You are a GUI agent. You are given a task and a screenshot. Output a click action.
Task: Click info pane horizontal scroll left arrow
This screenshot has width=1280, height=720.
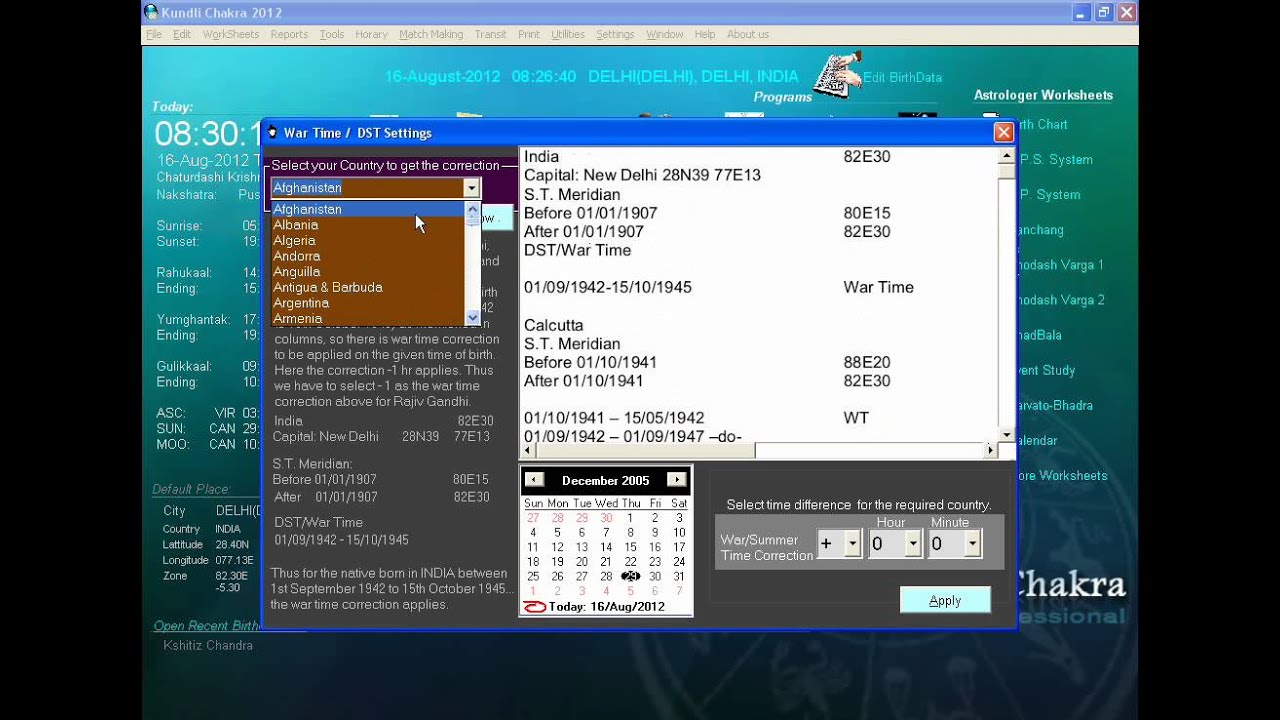pyautogui.click(x=527, y=451)
